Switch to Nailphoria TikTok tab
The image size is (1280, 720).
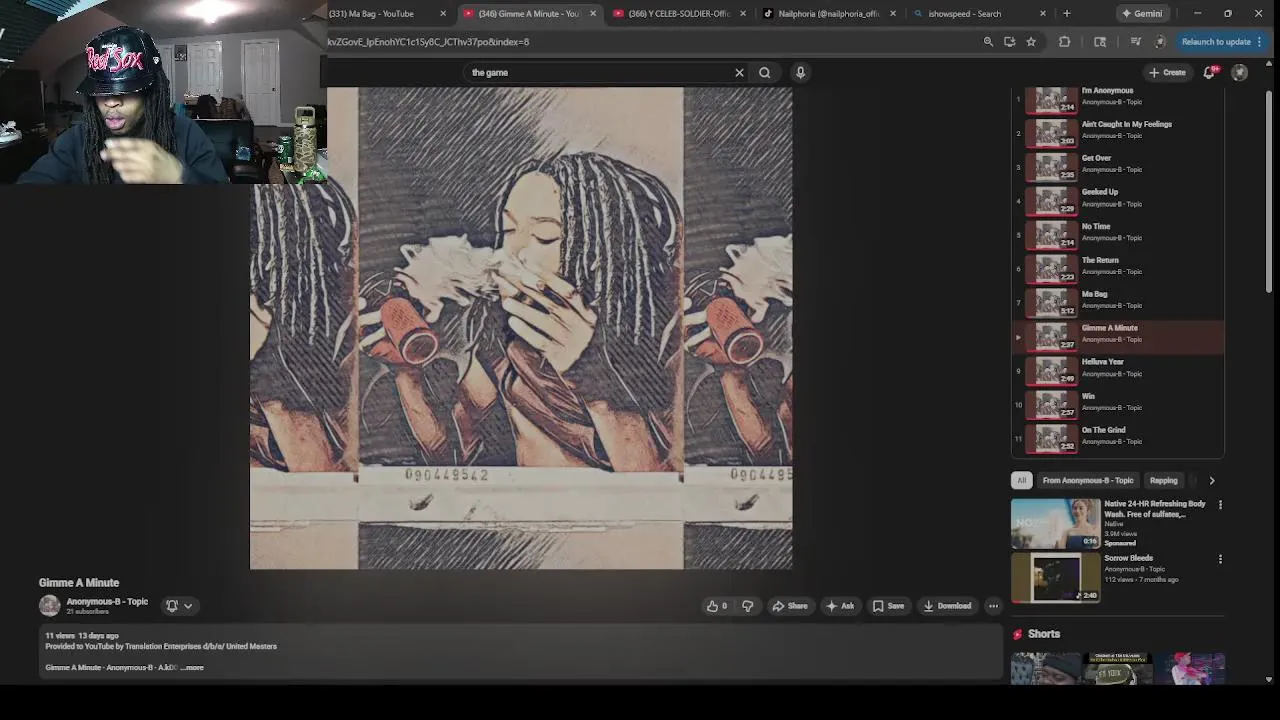tap(829, 13)
